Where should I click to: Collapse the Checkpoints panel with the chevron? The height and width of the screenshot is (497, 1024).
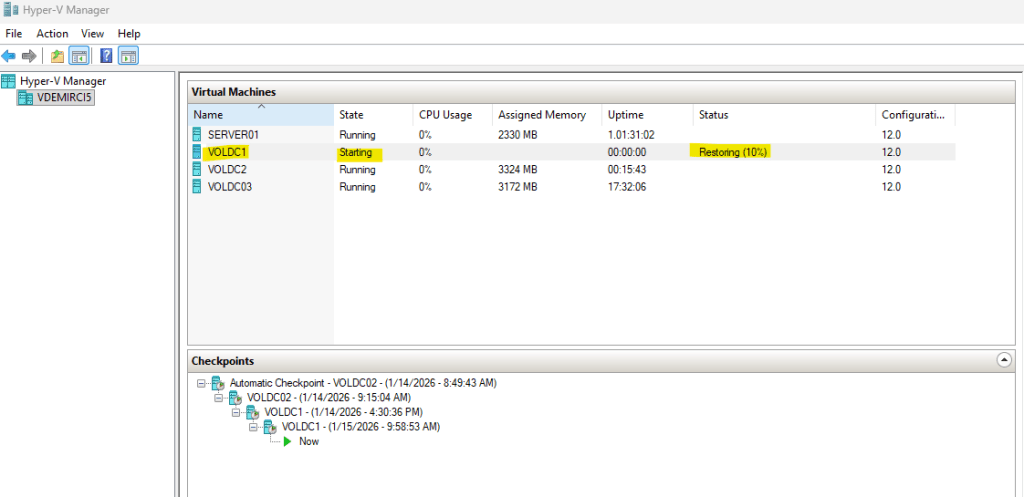[1004, 360]
